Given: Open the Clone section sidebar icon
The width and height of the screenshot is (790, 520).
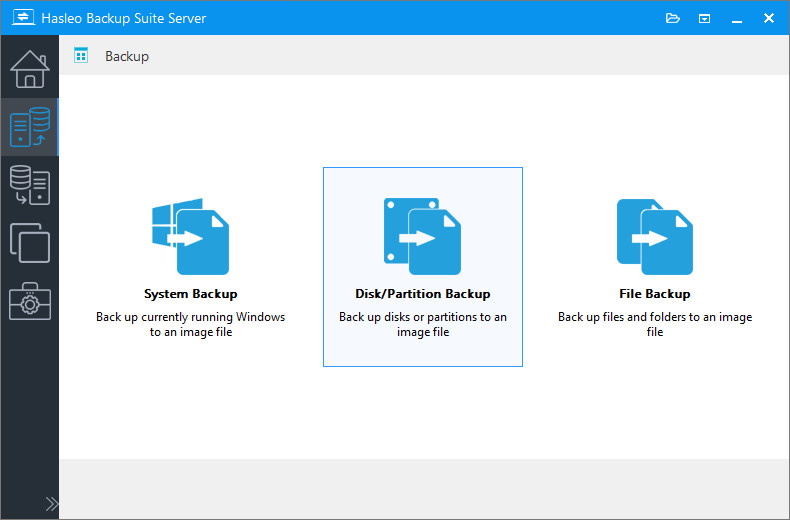Looking at the screenshot, I should coord(30,243).
